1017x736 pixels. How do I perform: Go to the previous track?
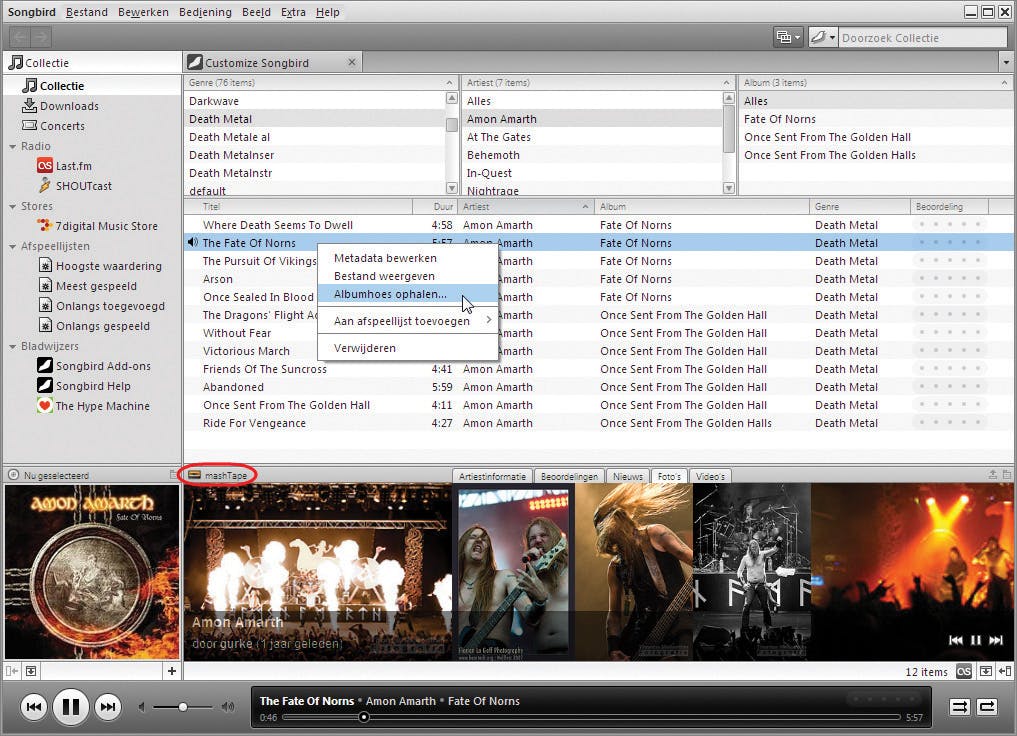pyautogui.click(x=34, y=707)
